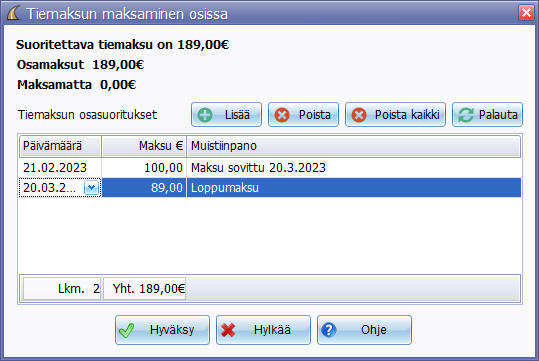
Task: Accept with the Hyväksy button
Action: (162, 330)
